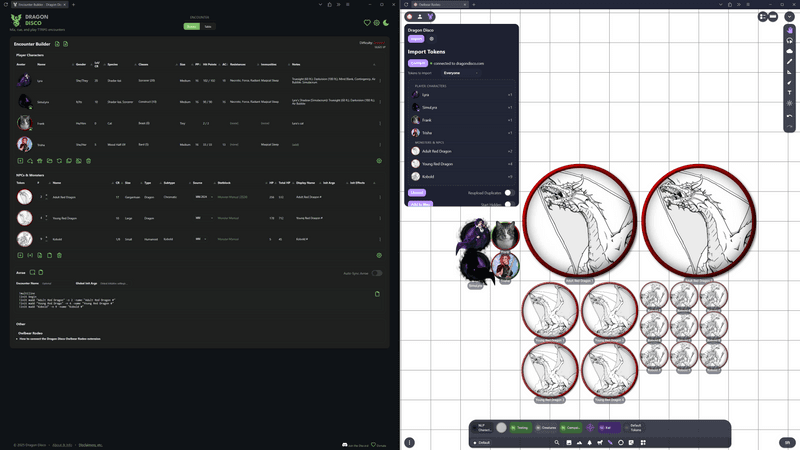Open the Dragon Disco extension icon in Owlbear

click(431, 17)
